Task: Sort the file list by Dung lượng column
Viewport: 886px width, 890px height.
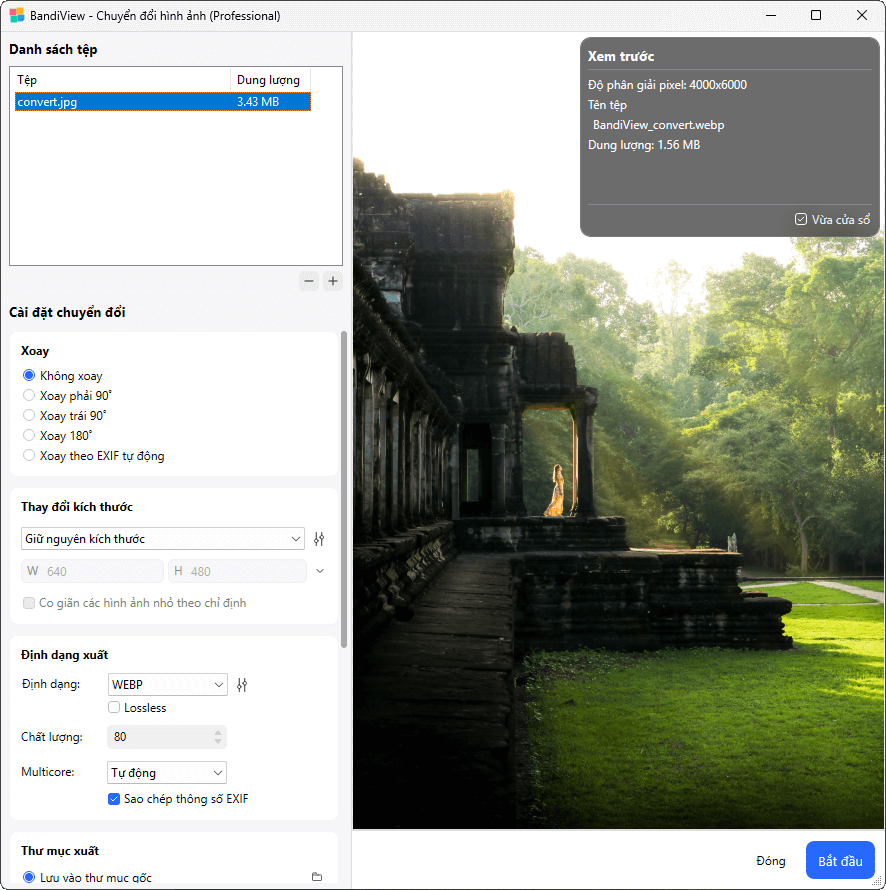Action: click(270, 80)
